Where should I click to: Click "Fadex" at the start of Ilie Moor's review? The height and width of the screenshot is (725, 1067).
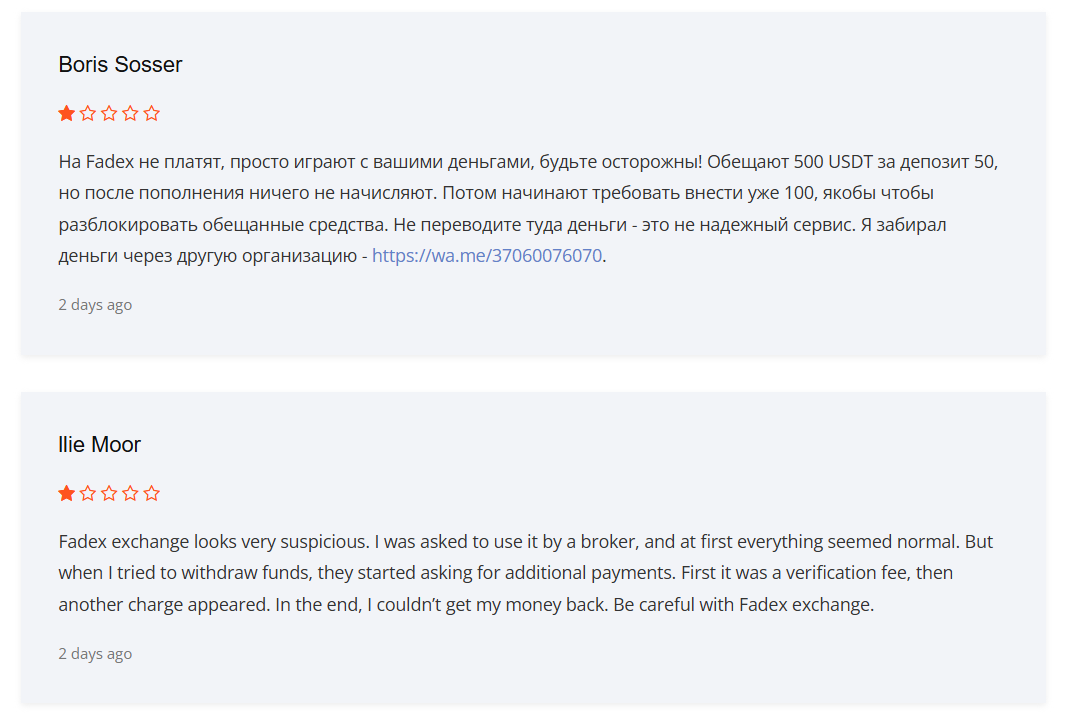tap(82, 541)
